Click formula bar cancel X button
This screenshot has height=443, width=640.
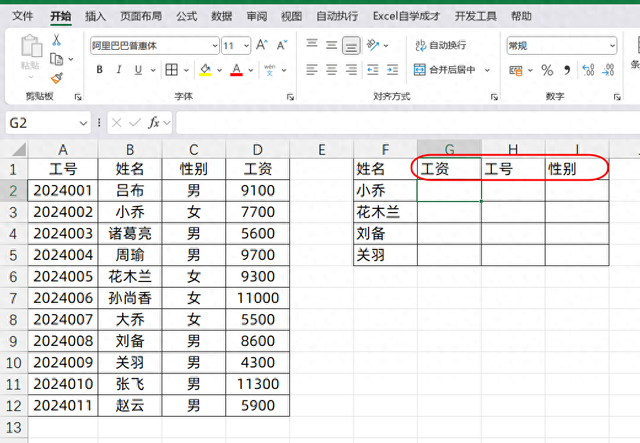click(116, 122)
